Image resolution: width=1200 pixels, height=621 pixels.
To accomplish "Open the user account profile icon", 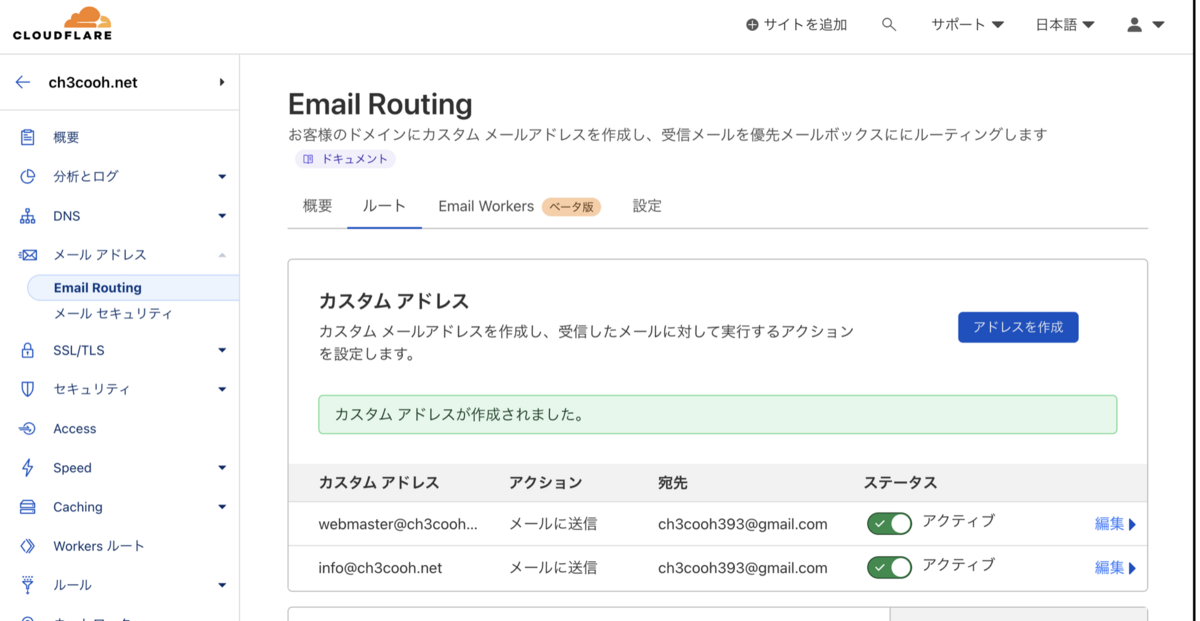I will [x=1134, y=25].
